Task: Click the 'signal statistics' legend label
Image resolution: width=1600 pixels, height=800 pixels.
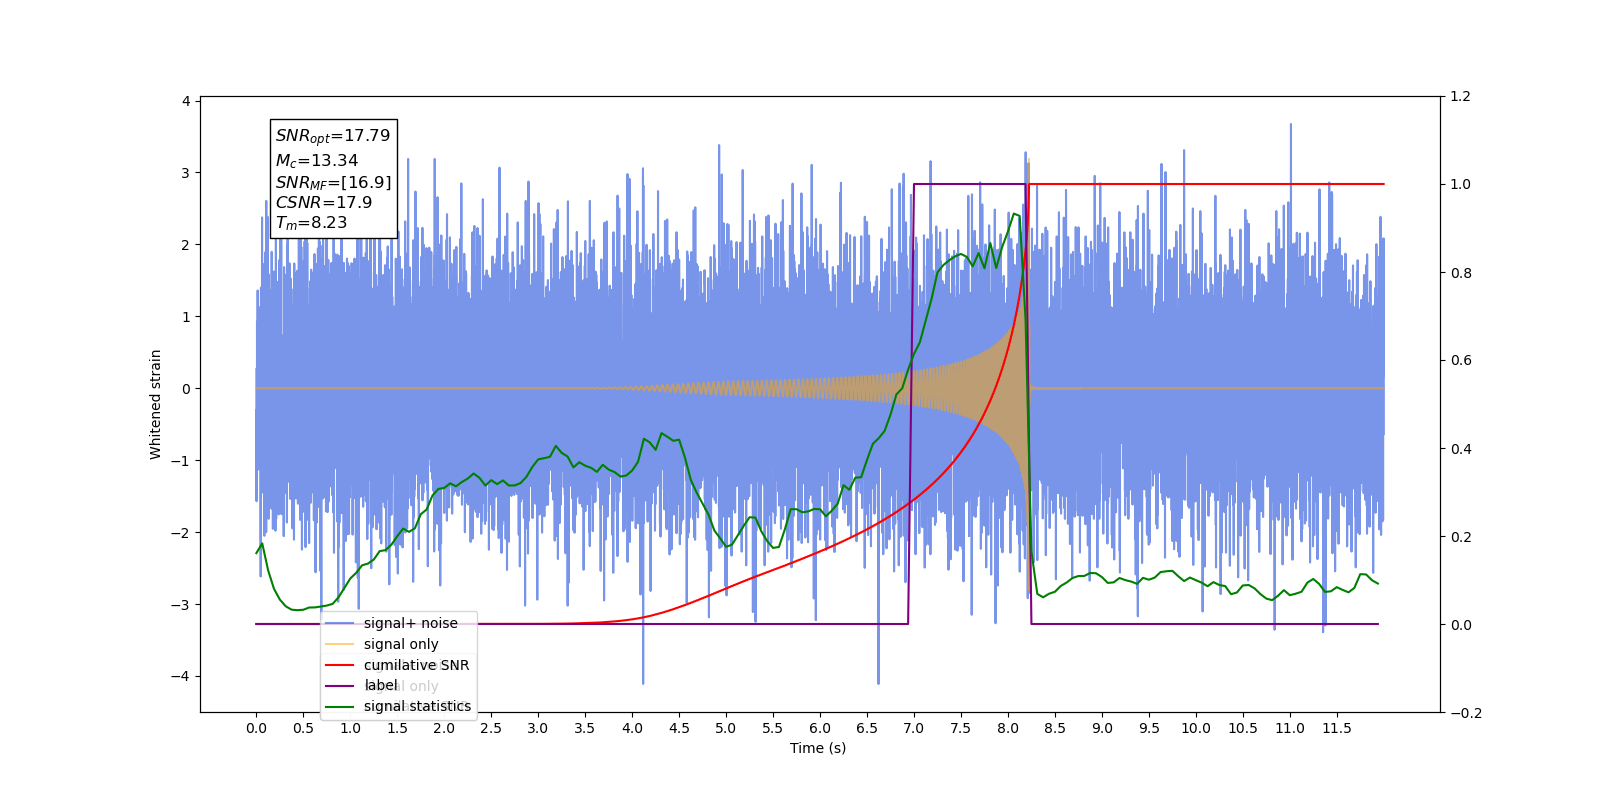Action: click(x=417, y=706)
